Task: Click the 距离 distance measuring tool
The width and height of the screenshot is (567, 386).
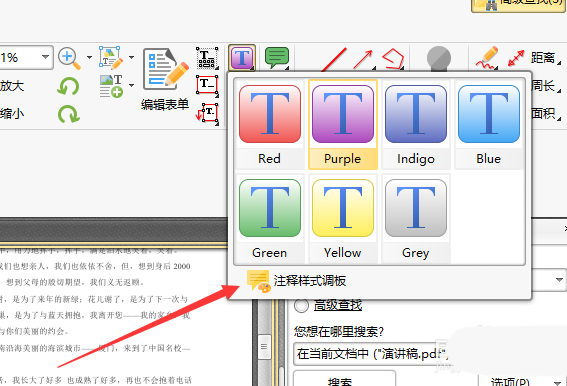Action: (534, 58)
